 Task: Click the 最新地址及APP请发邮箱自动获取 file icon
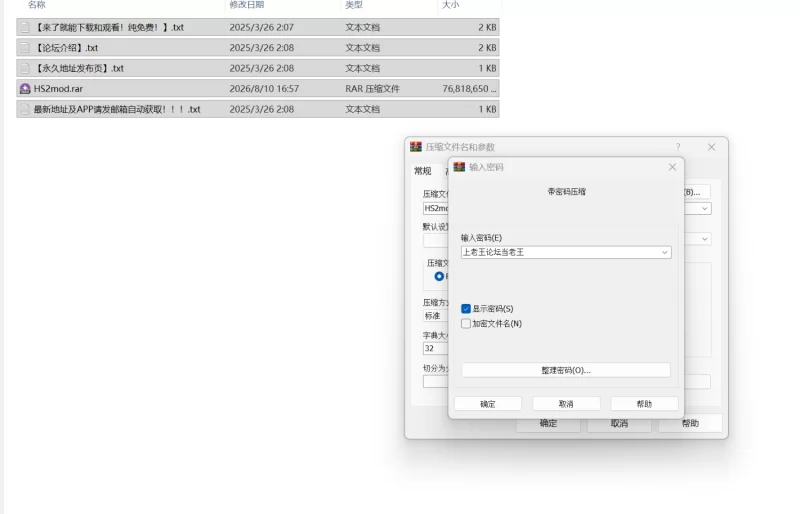click(24, 109)
